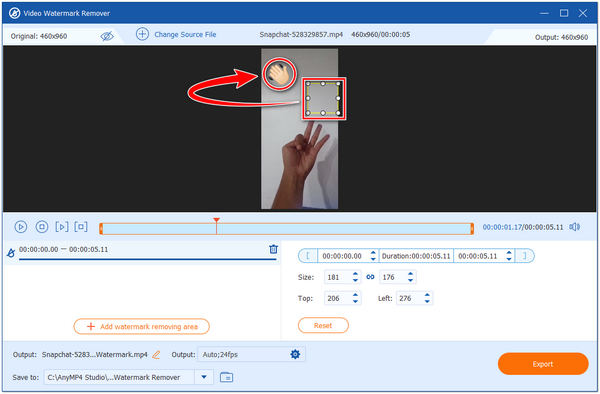Click the bottom-right handle of selection box

tap(338, 113)
